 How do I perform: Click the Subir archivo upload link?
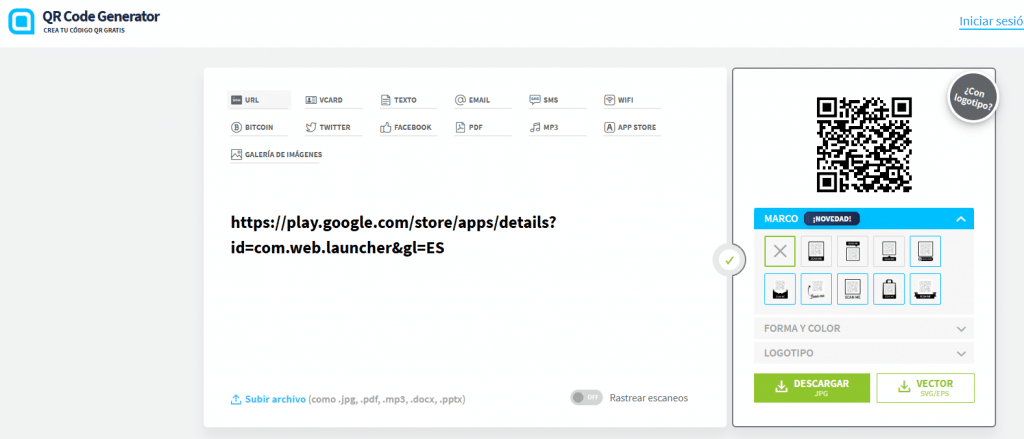coord(268,399)
